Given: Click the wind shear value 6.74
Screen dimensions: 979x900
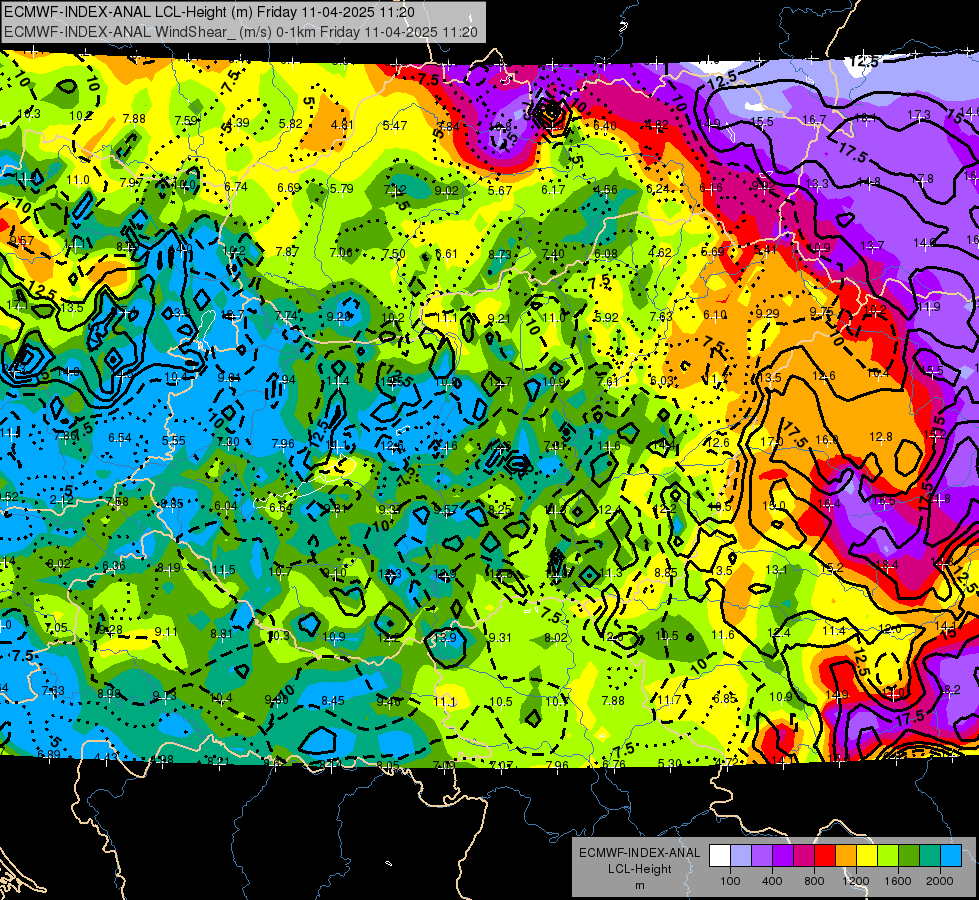Looking at the screenshot, I should (236, 187).
